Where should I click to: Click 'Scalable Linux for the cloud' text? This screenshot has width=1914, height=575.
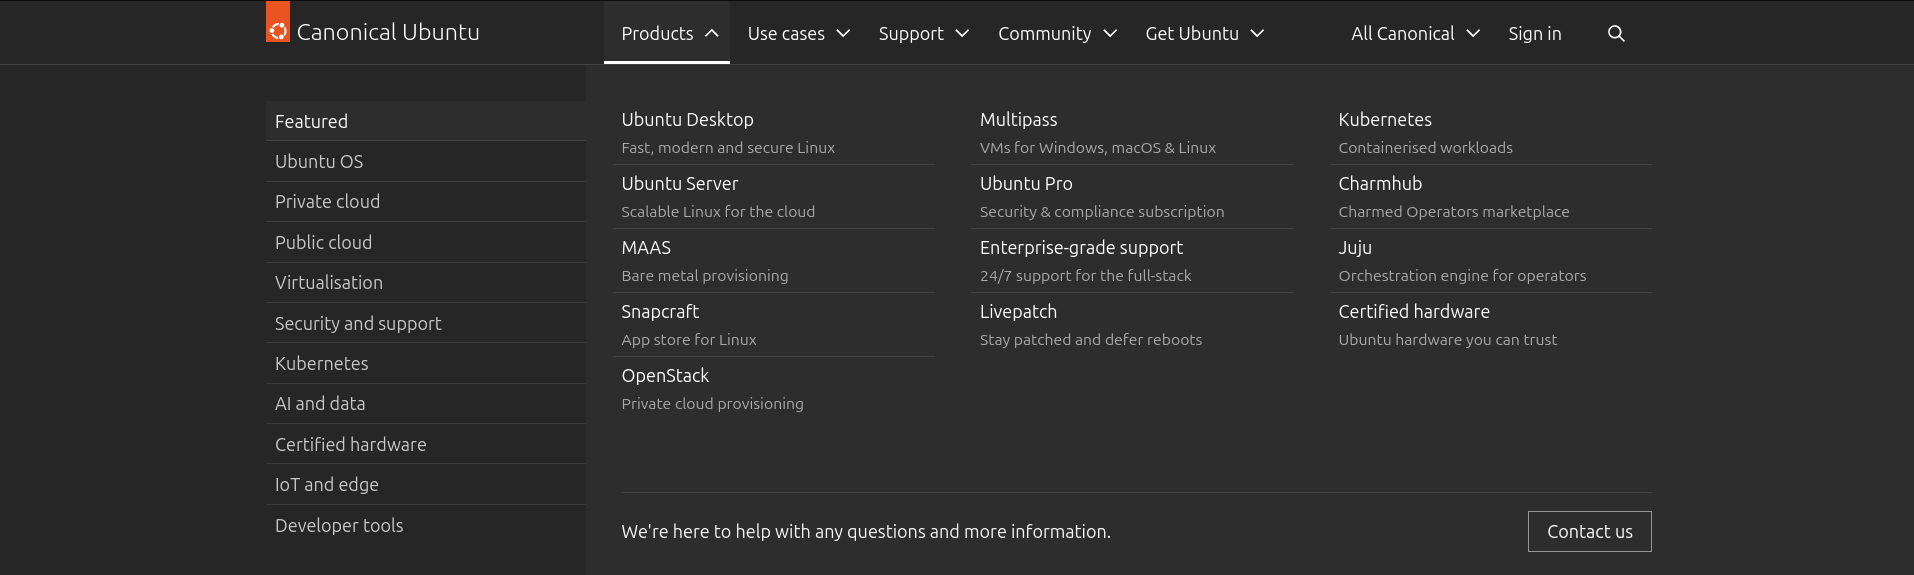tap(718, 211)
